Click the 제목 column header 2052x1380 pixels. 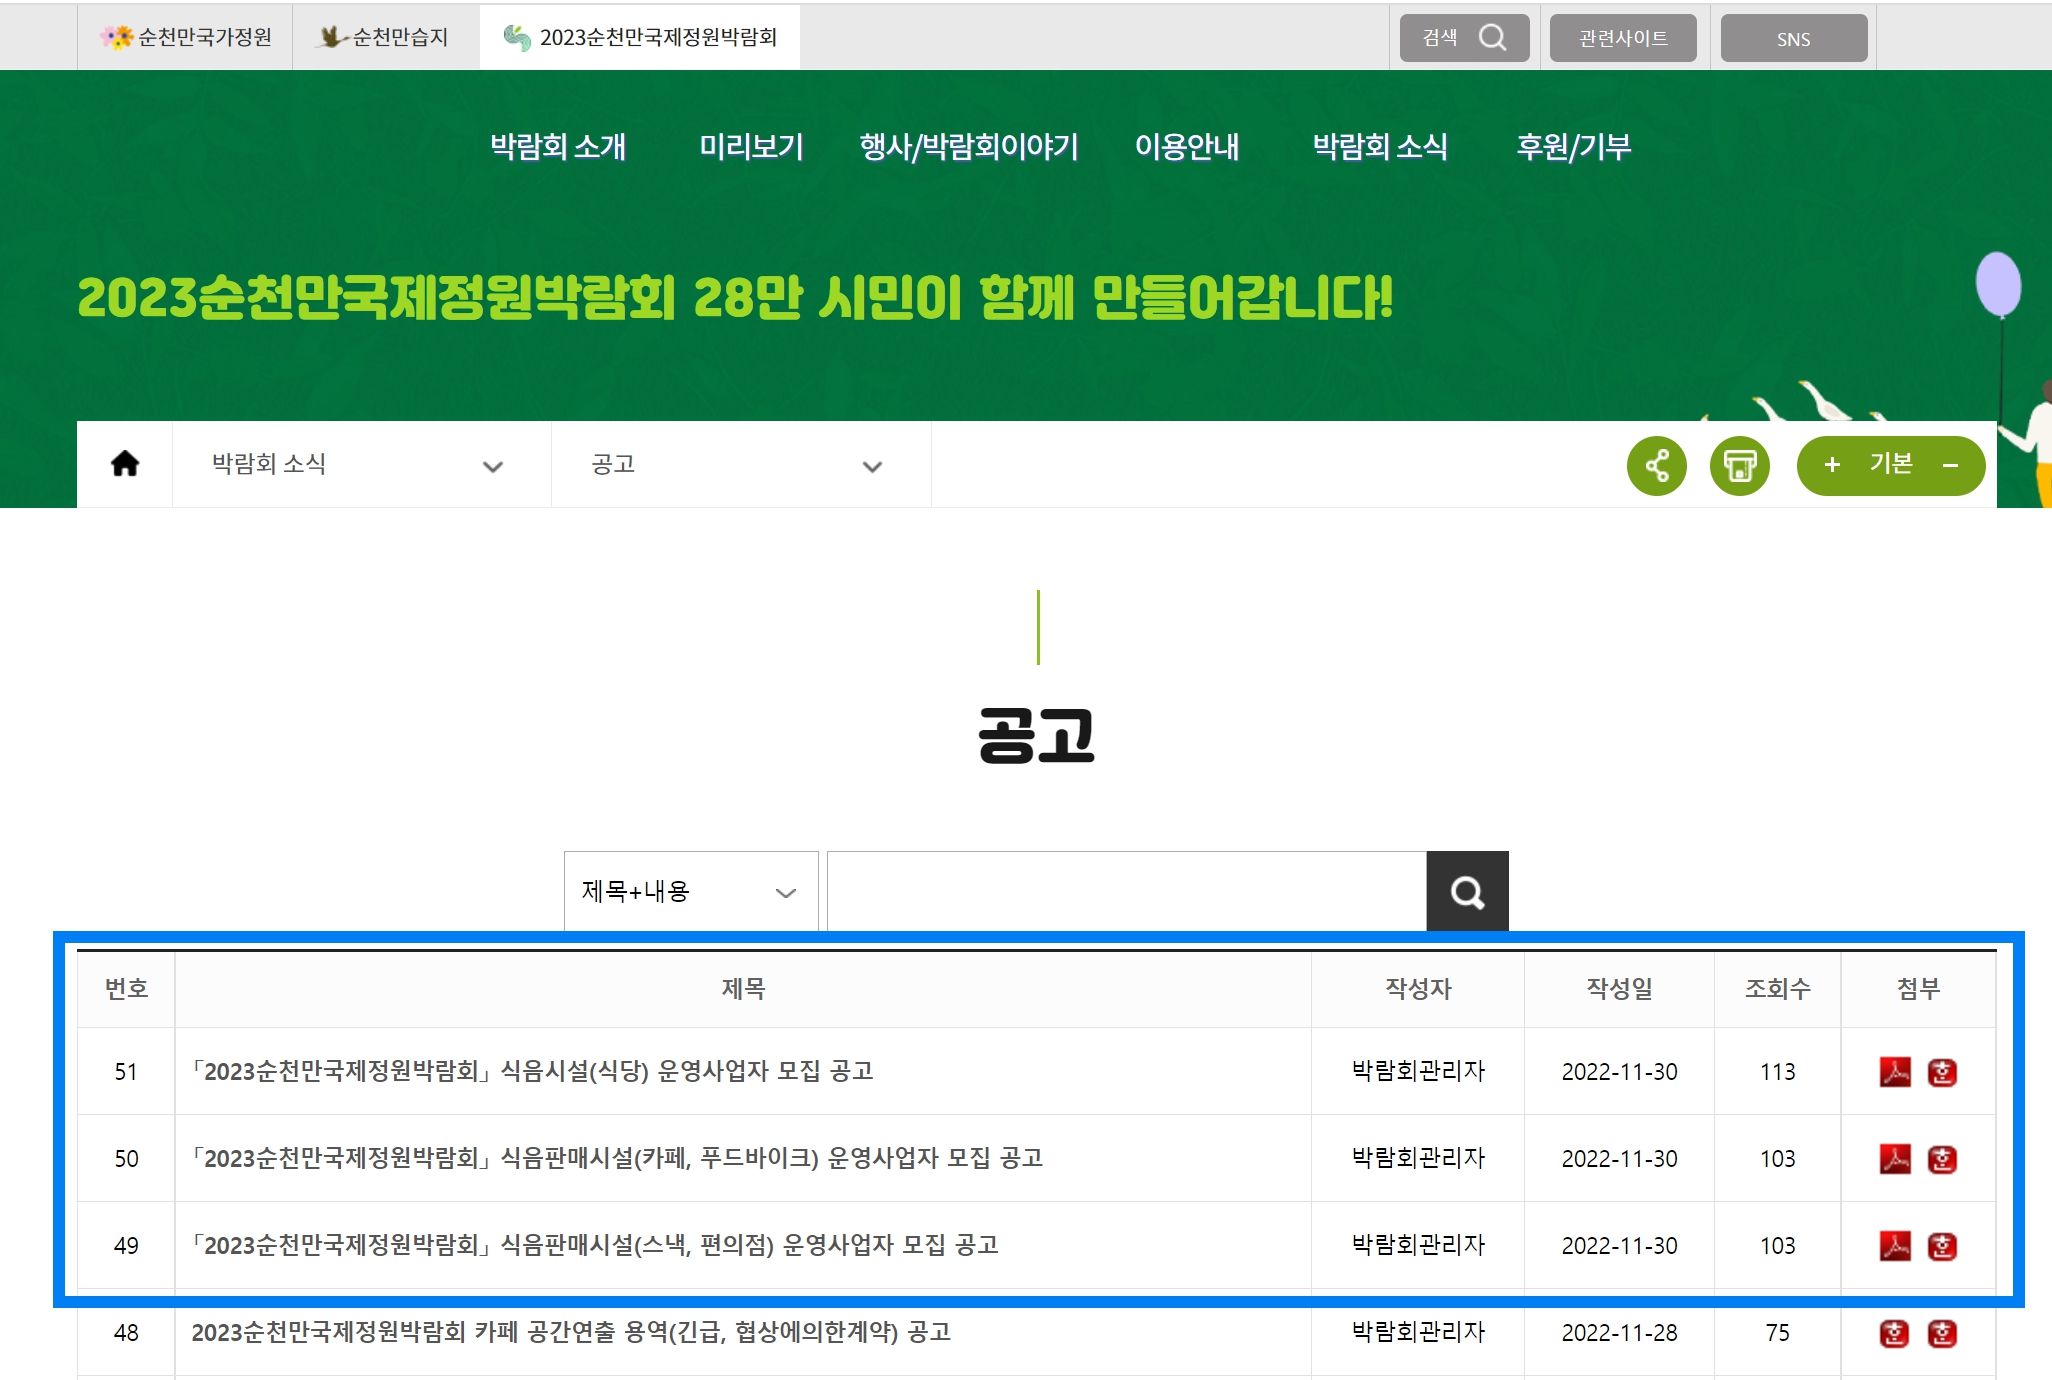[x=743, y=989]
